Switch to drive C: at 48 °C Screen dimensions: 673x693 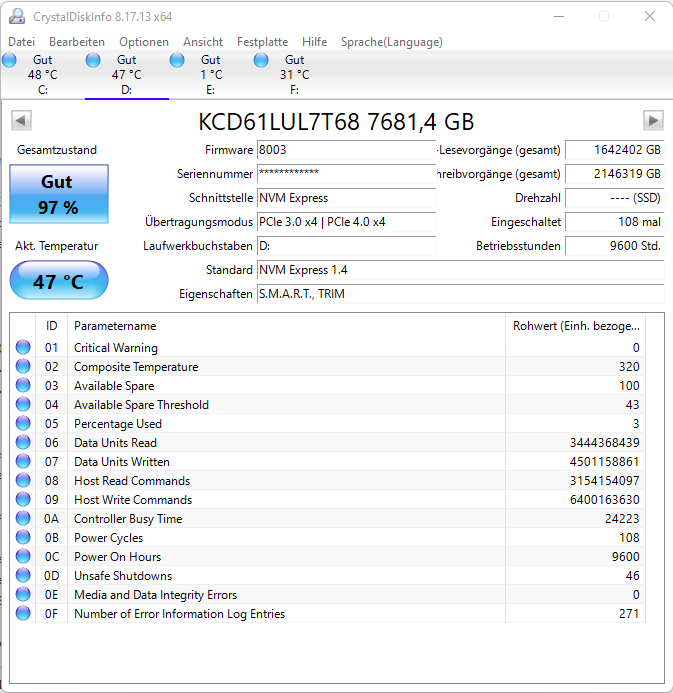click(x=42, y=75)
